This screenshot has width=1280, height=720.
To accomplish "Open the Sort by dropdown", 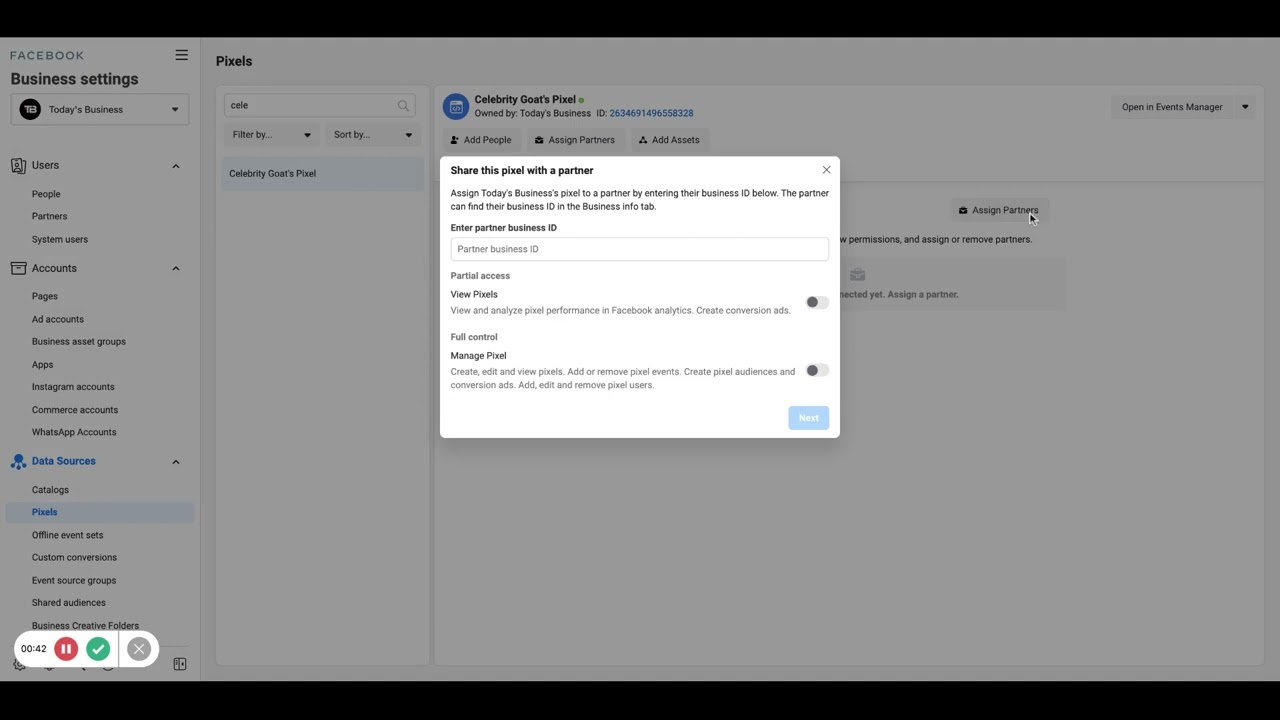I will [x=373, y=135].
